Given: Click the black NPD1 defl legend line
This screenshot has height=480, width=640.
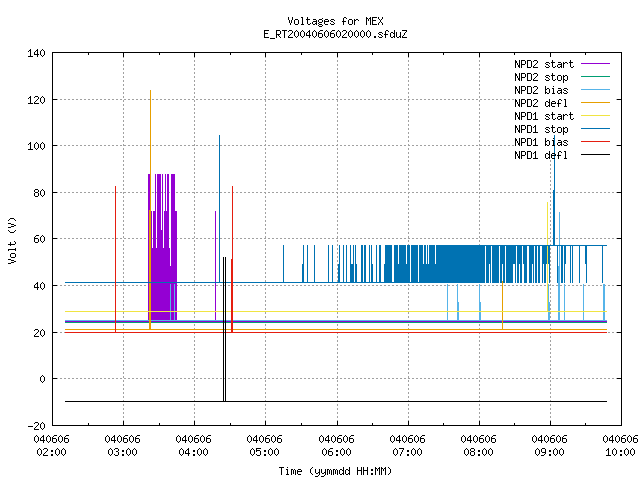Looking at the screenshot, I should pyautogui.click(x=595, y=155).
